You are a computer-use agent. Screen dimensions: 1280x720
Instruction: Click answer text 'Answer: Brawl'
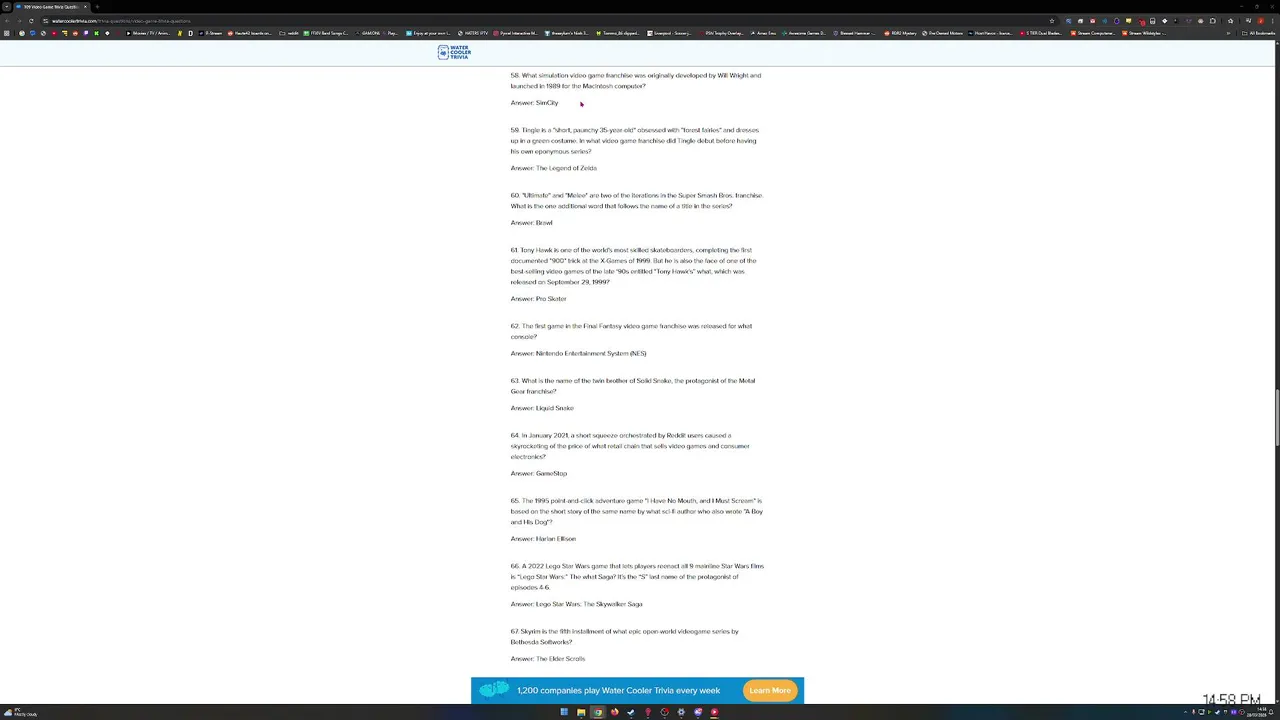531,223
